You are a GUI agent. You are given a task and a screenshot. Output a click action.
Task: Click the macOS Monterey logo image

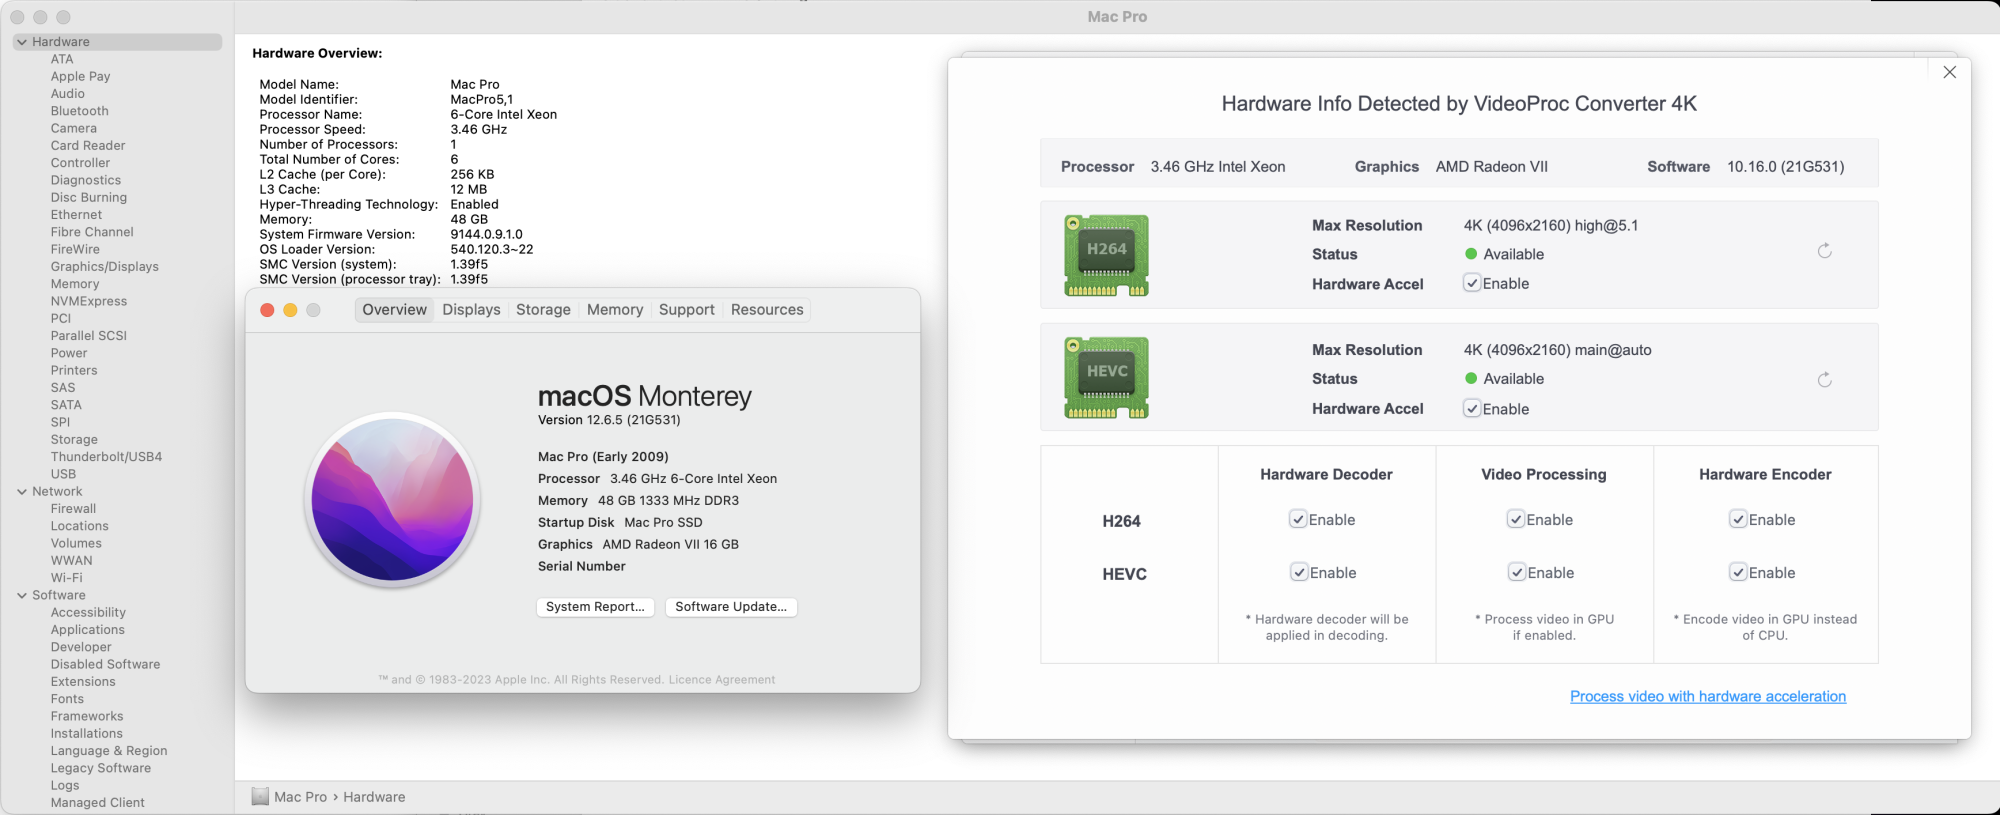[392, 499]
